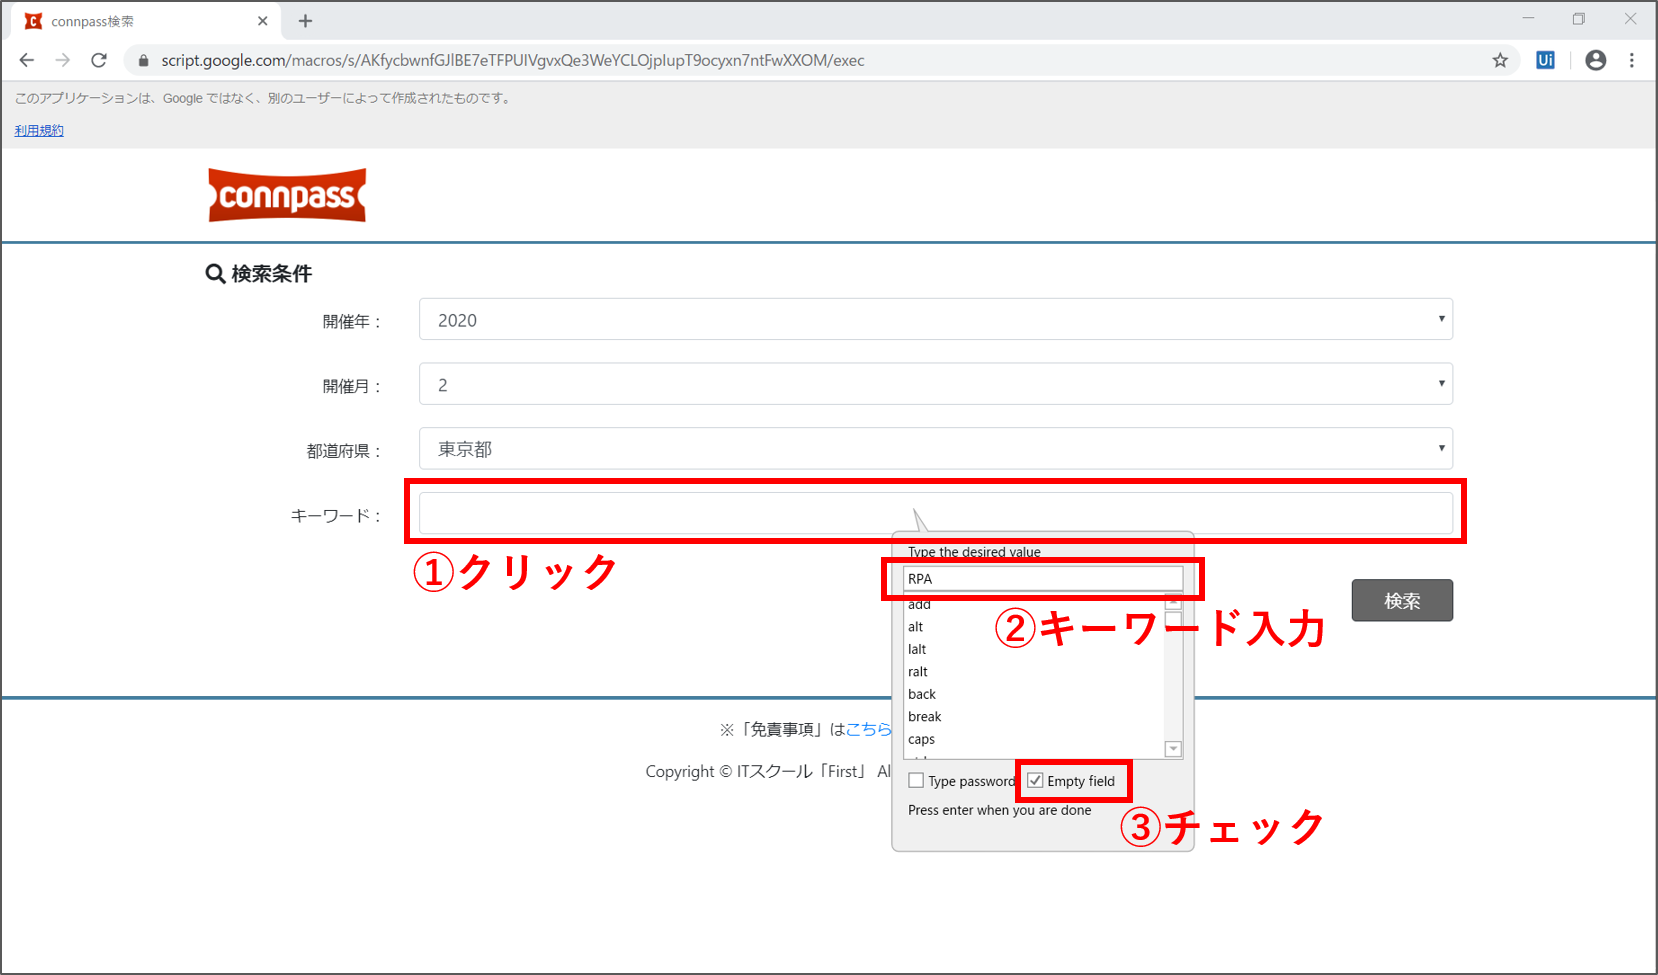Open the UiPath browser extension icon
This screenshot has width=1658, height=975.
click(1545, 60)
